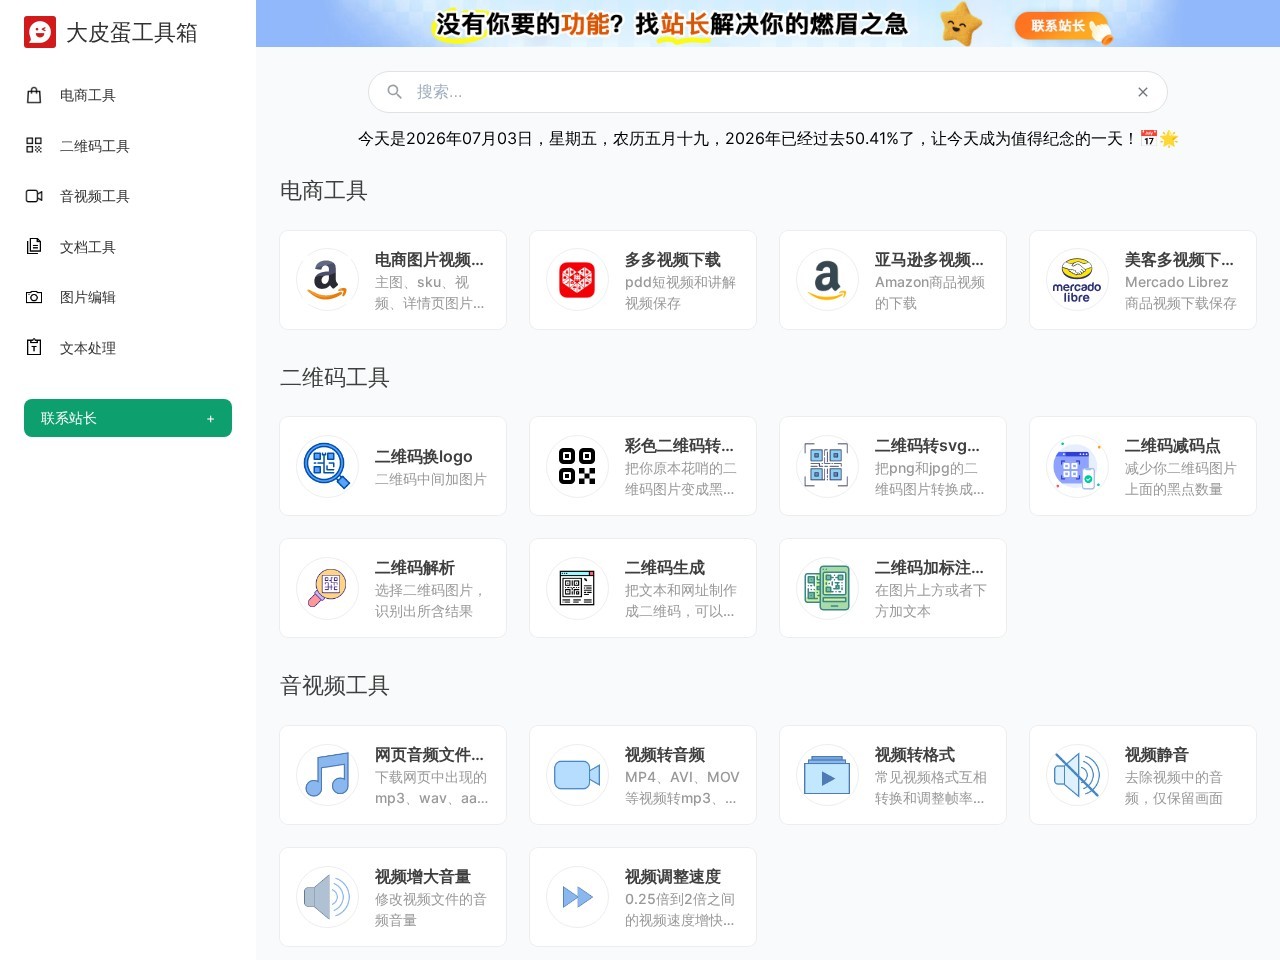Click the 二维码加标注 card title
Viewport: 1280px width, 960px height.
pos(929,568)
